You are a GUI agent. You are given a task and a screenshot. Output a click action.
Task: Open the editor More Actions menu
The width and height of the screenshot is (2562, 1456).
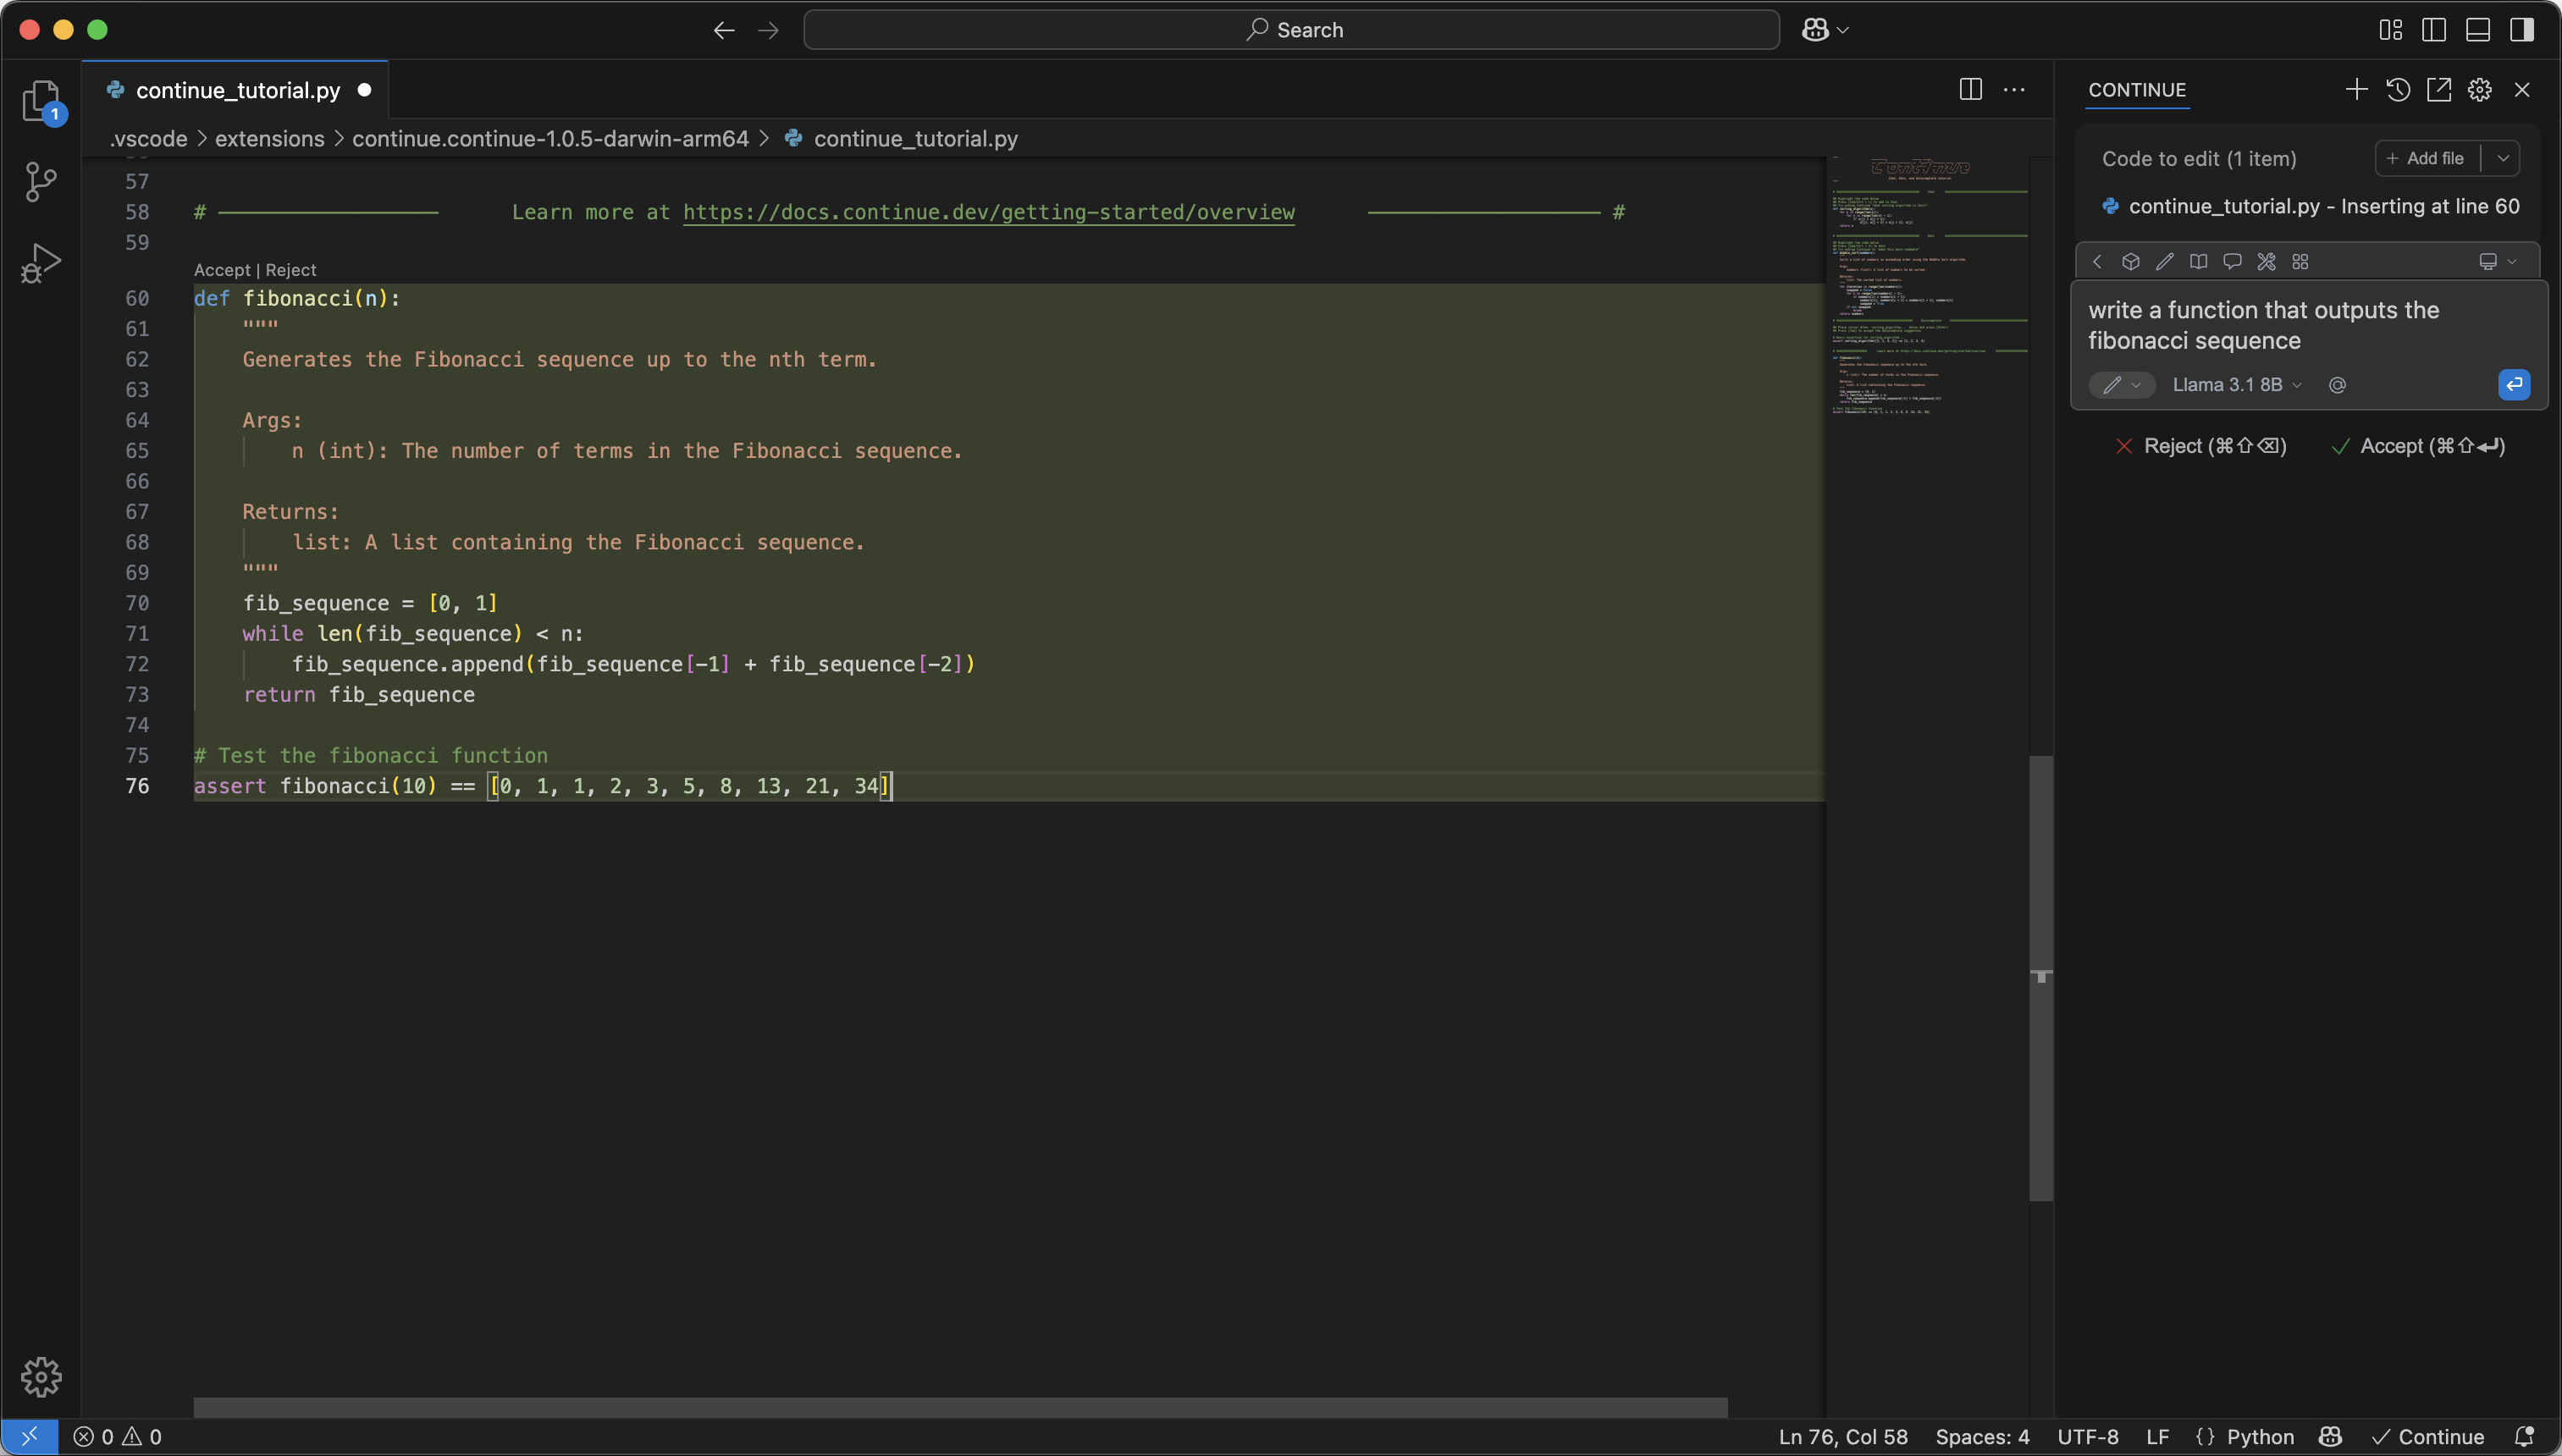click(x=2014, y=89)
